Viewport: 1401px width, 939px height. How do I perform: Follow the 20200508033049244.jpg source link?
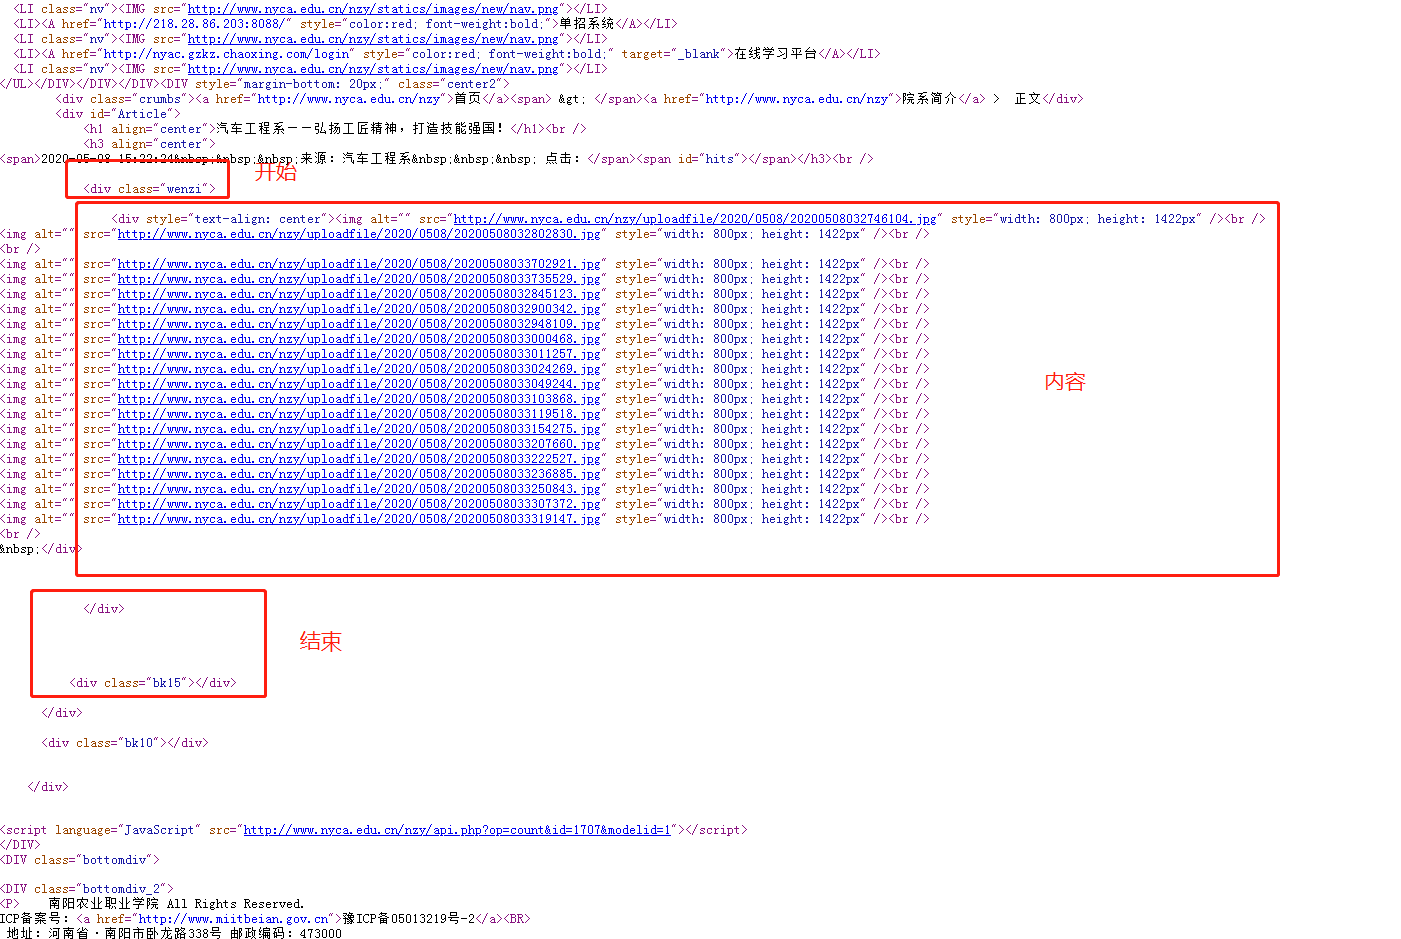pyautogui.click(x=359, y=384)
